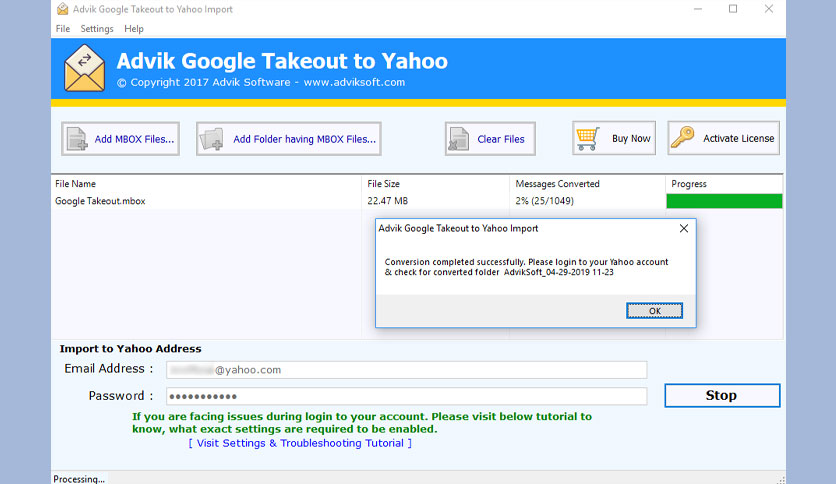
Task: Open the Settings menu
Action: (x=97, y=29)
